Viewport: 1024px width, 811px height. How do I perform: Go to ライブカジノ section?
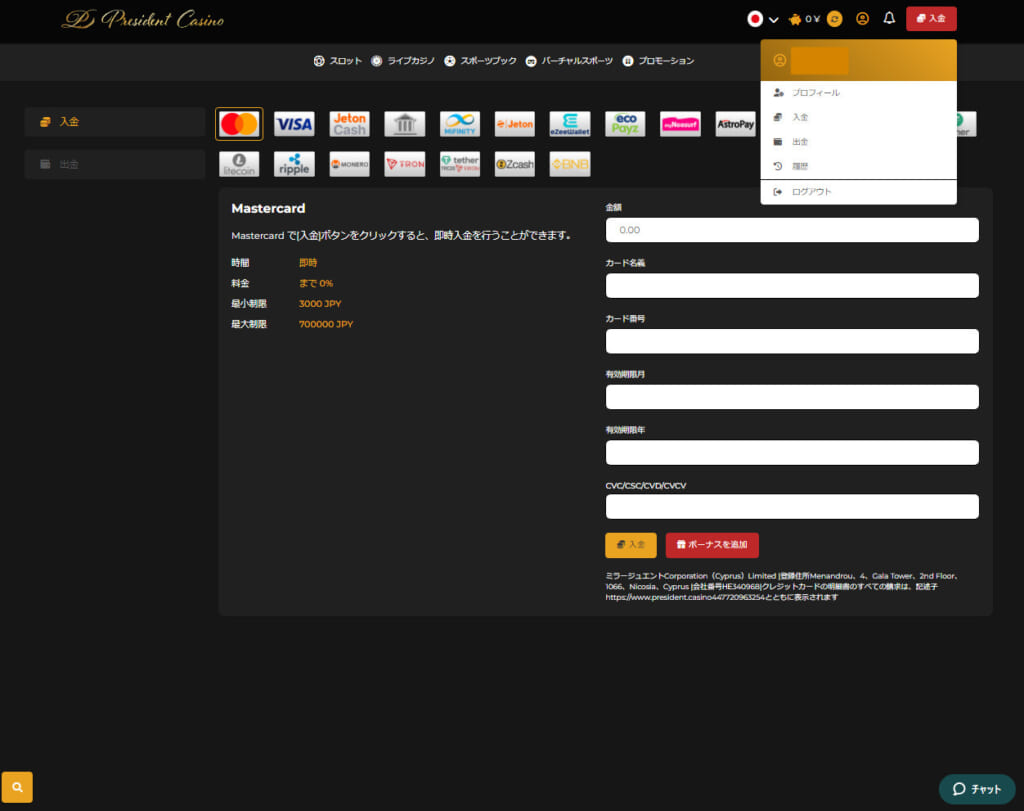pos(403,61)
